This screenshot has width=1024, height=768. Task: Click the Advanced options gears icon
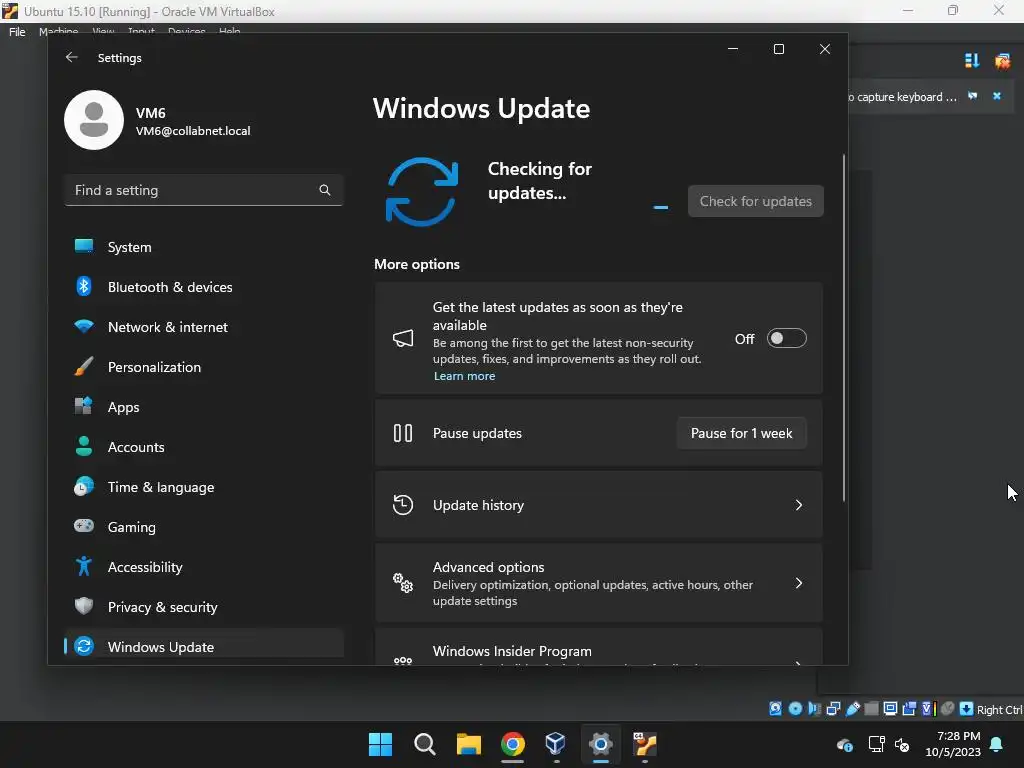pyautogui.click(x=403, y=583)
